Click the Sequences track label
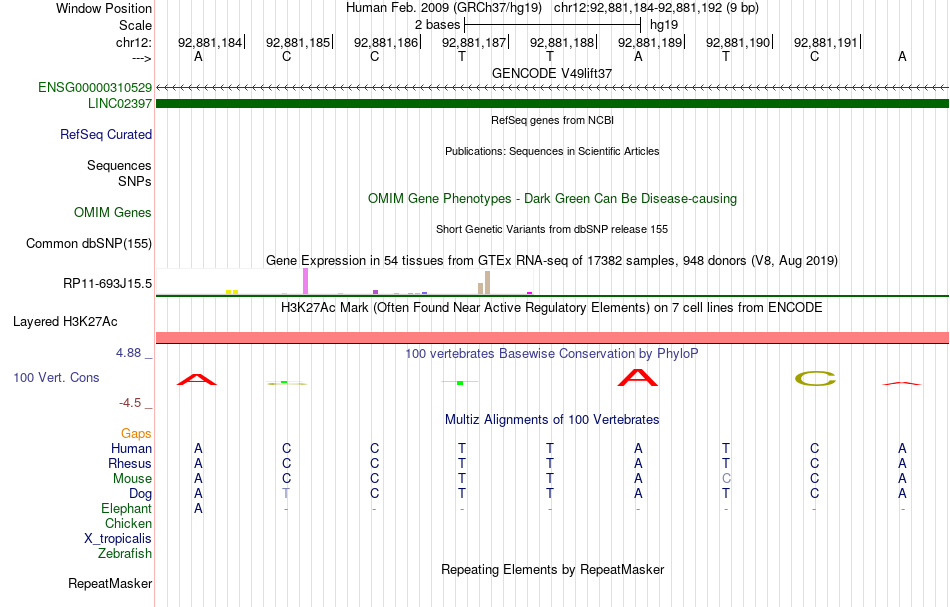This screenshot has height=607, width=950. tap(119, 165)
